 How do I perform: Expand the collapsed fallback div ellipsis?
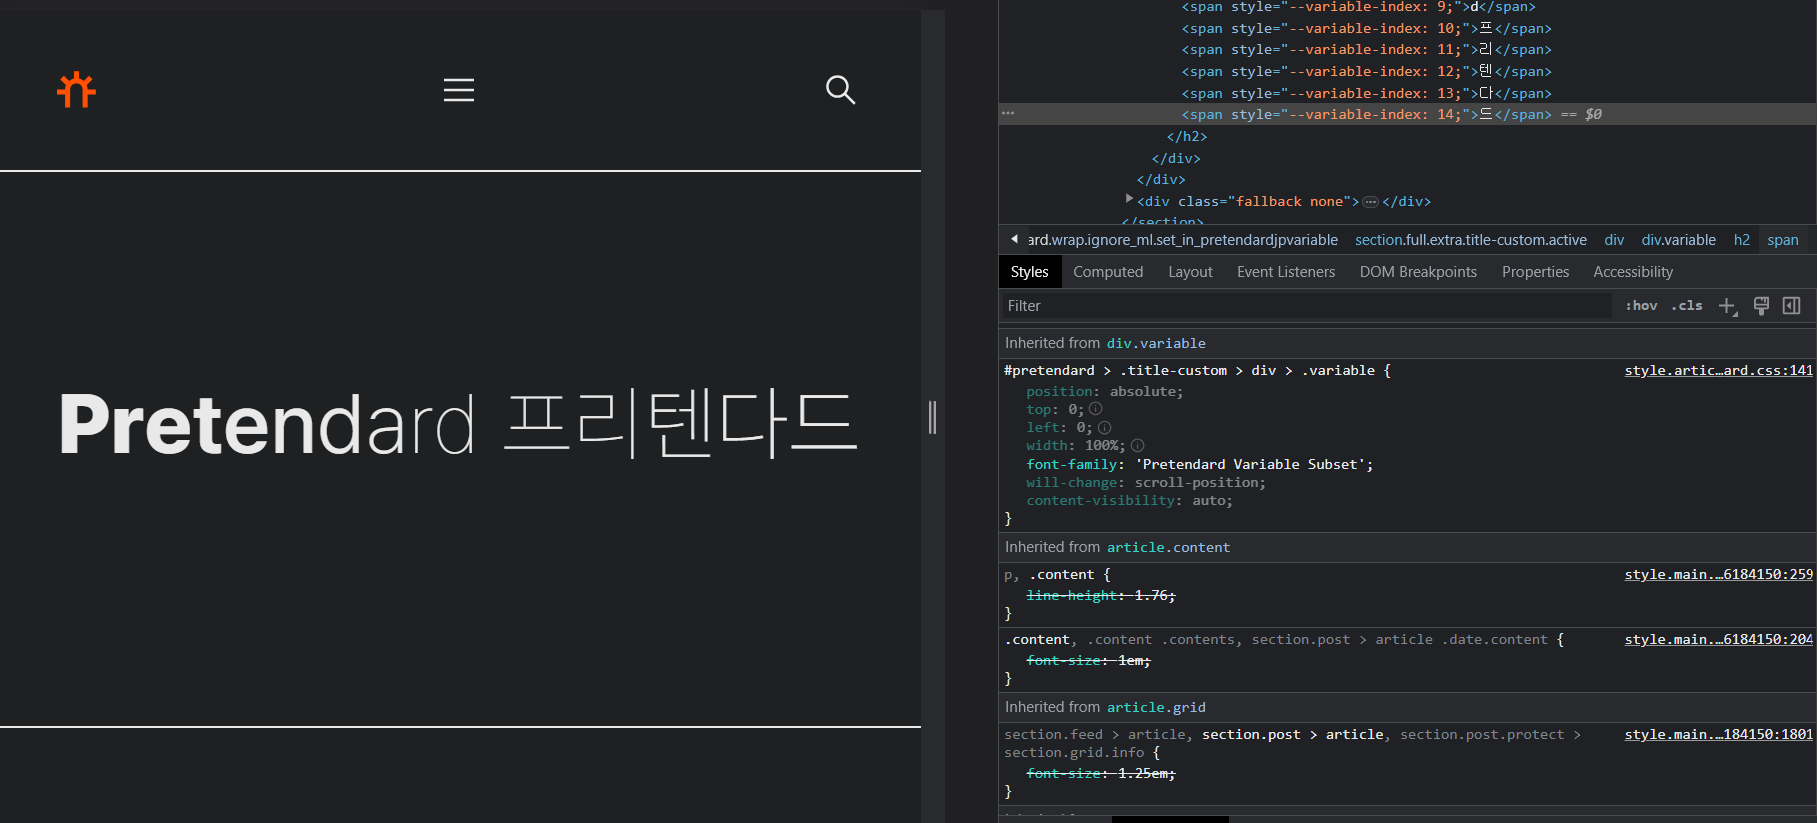tap(1371, 202)
